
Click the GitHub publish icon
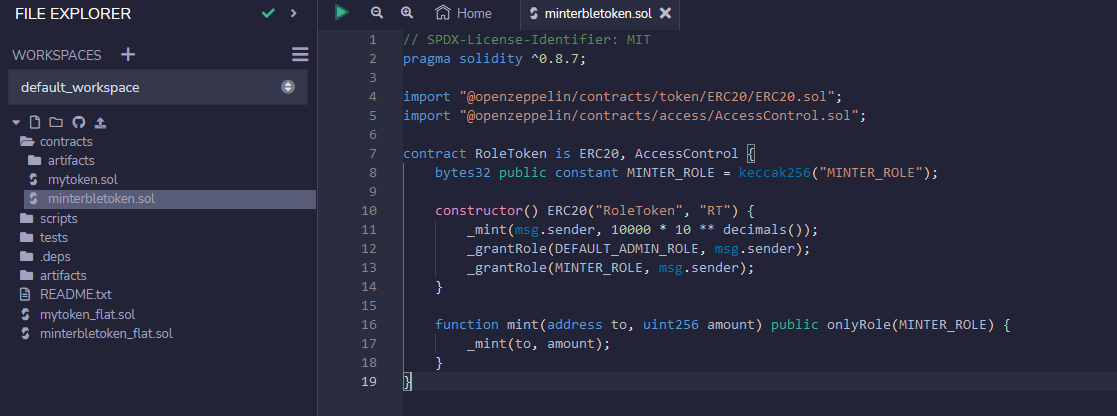[78, 123]
